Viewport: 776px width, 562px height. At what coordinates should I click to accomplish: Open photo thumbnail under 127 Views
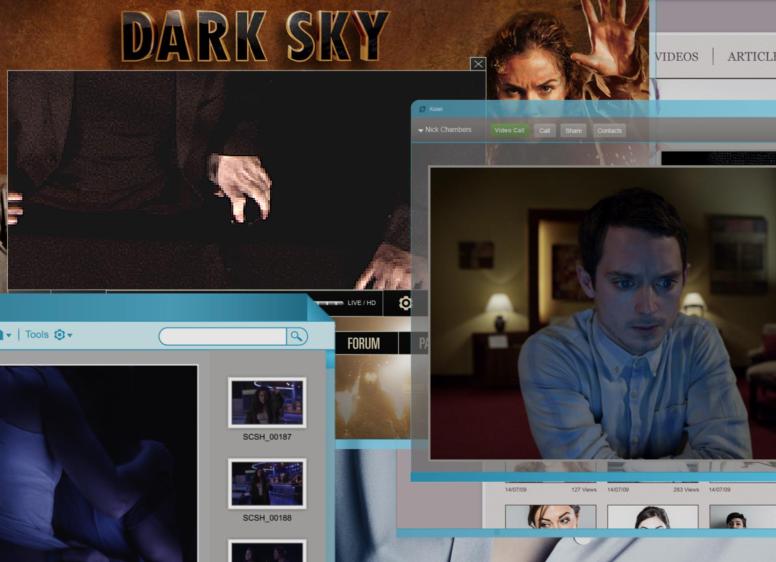(x=550, y=516)
